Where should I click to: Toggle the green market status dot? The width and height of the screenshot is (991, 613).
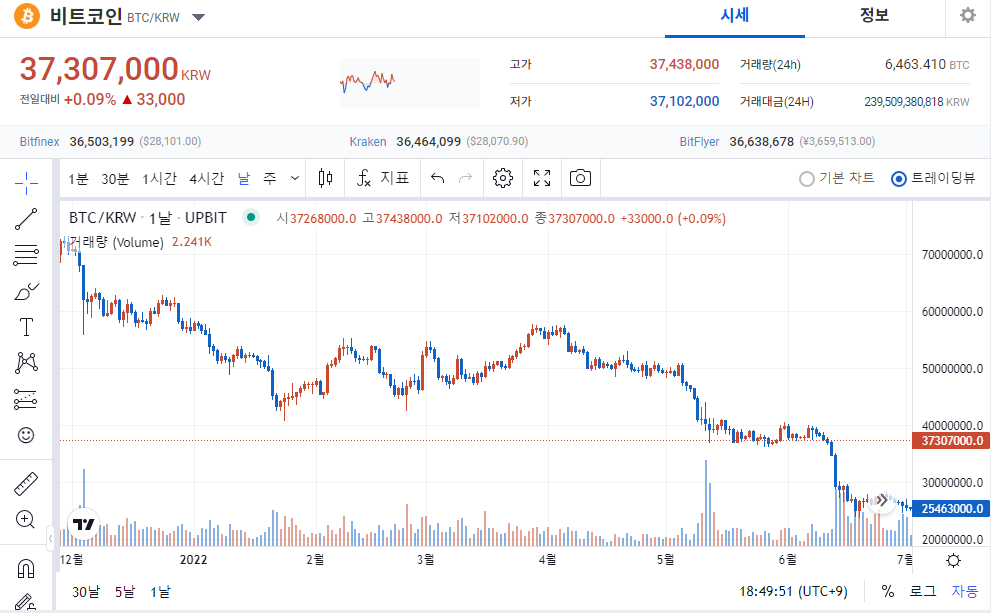[251, 217]
